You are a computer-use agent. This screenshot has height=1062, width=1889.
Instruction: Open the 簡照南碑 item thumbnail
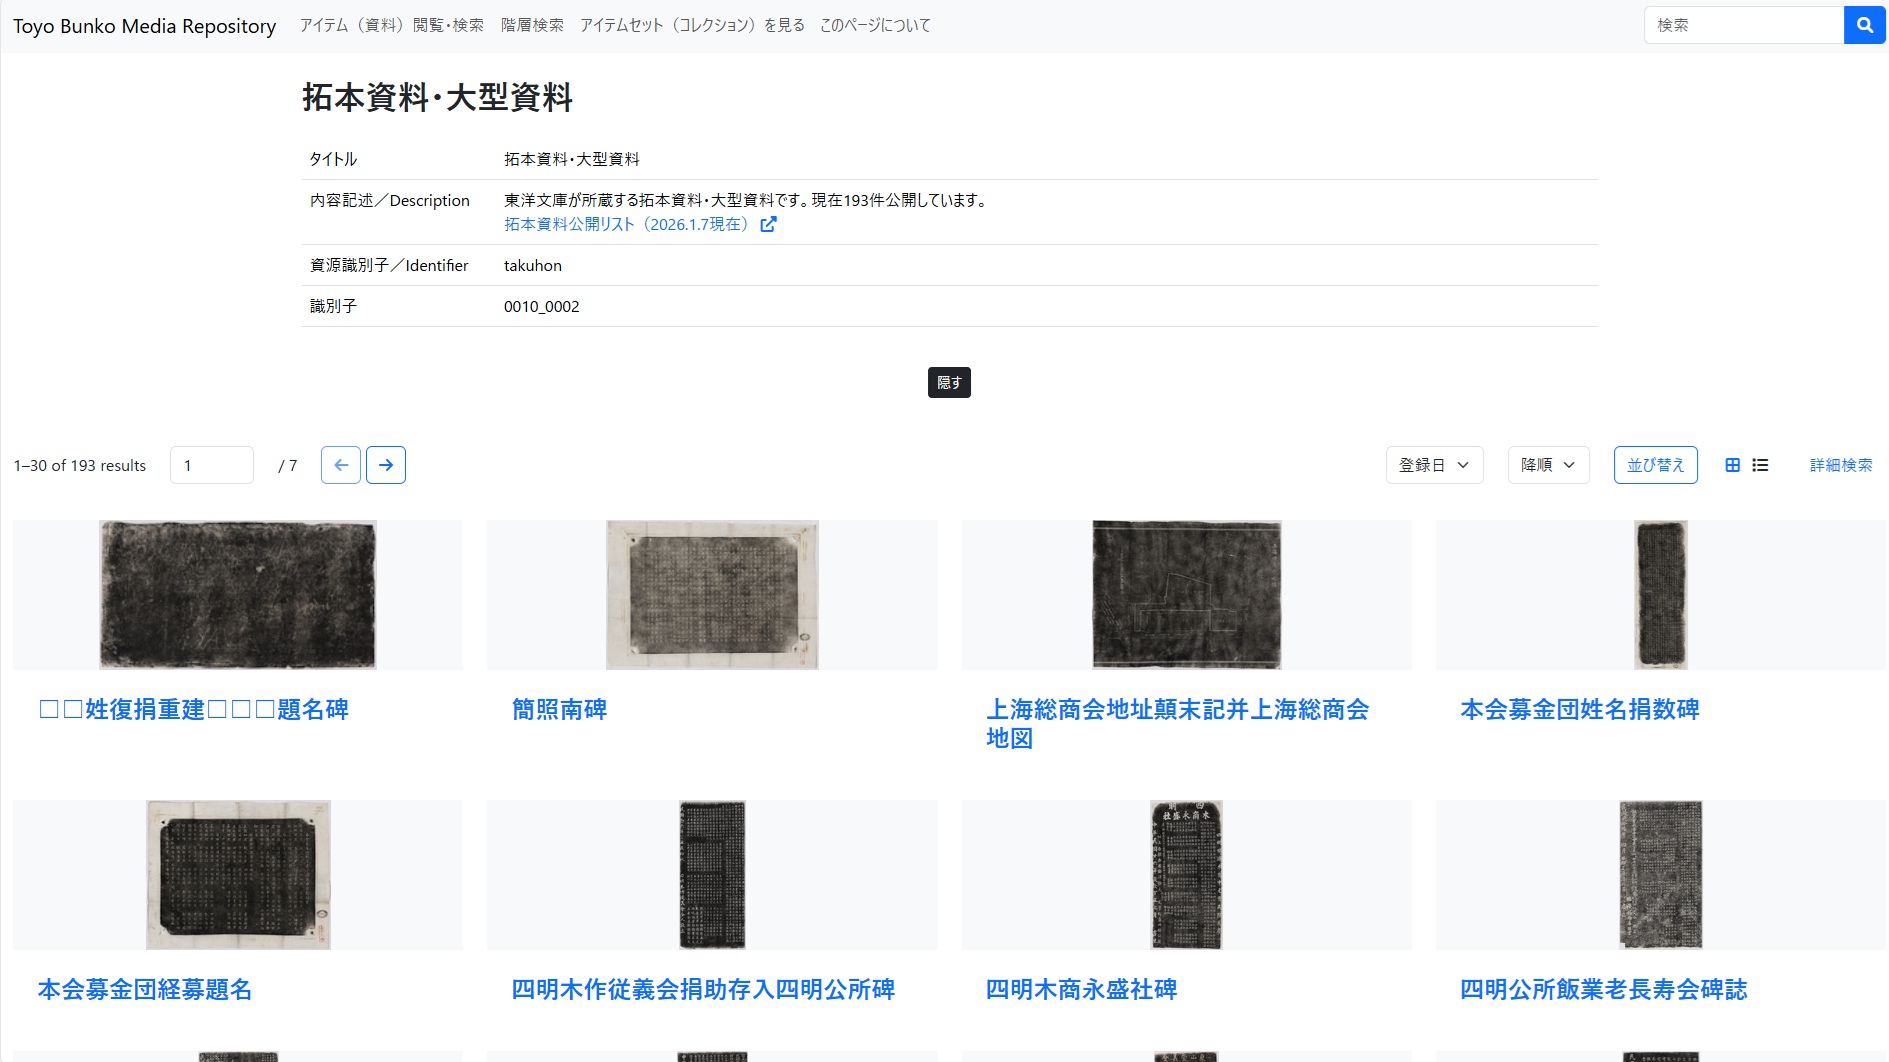click(711, 594)
